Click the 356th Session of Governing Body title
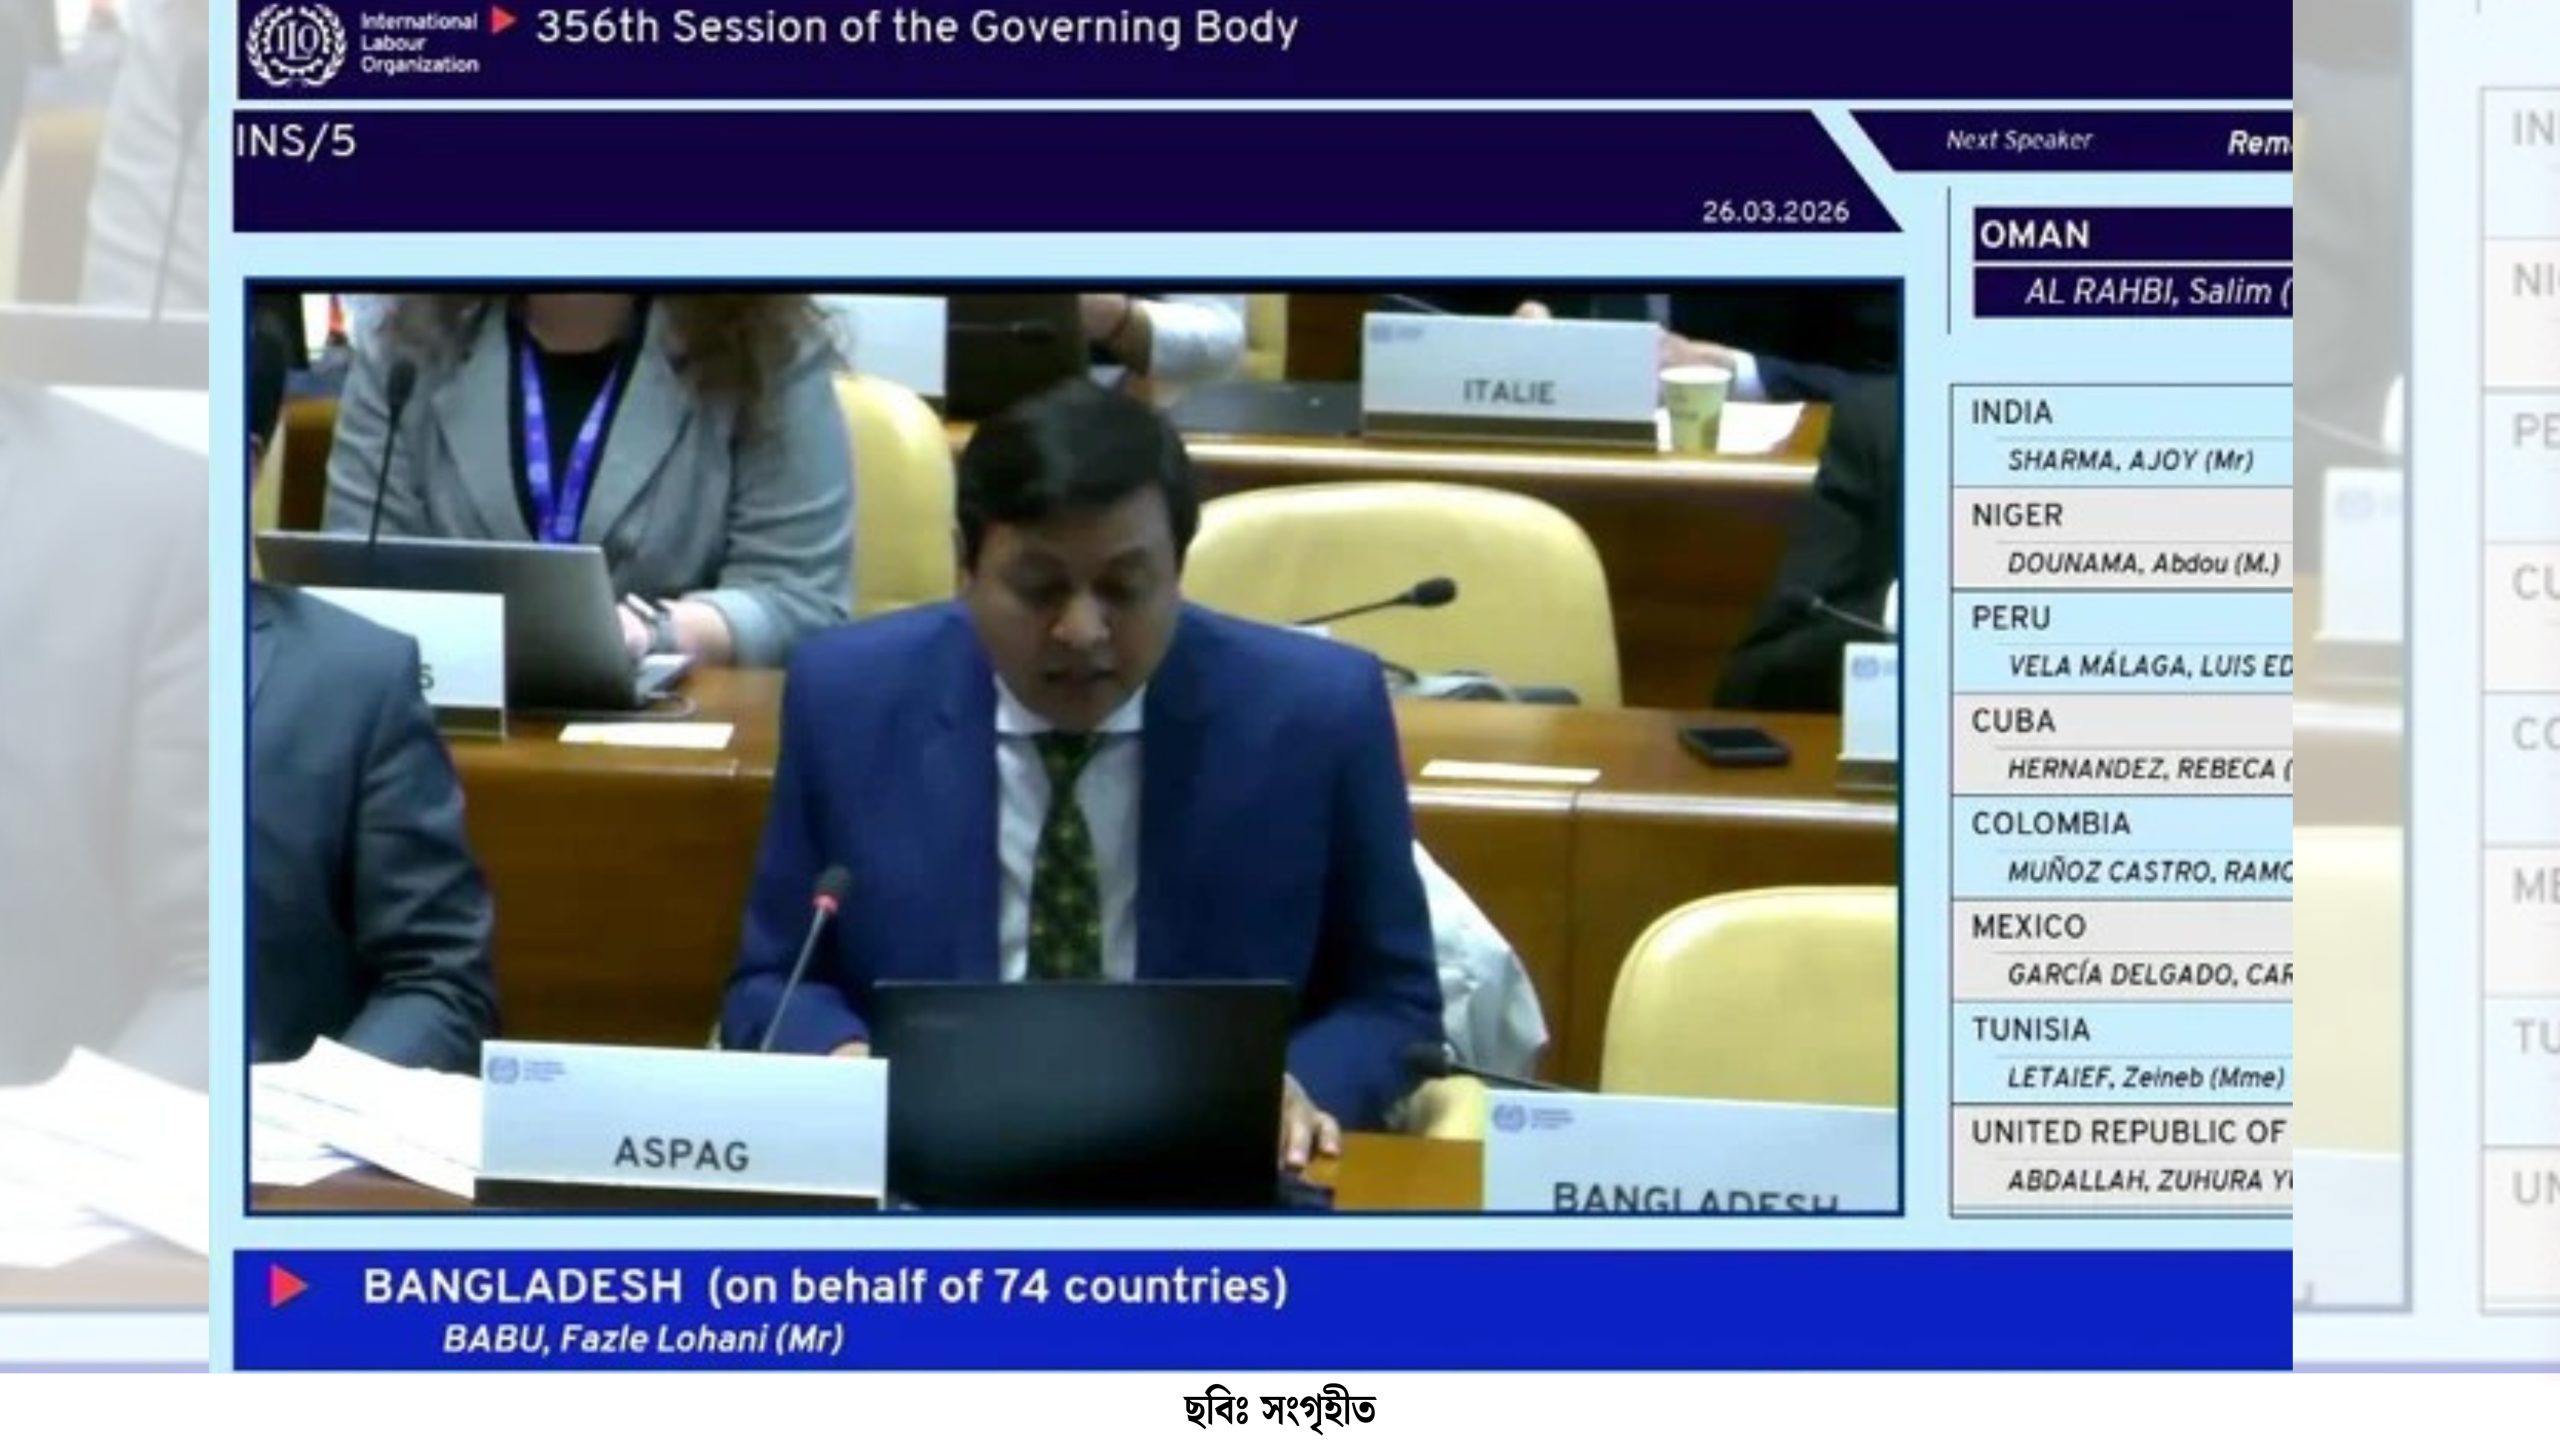 916,28
